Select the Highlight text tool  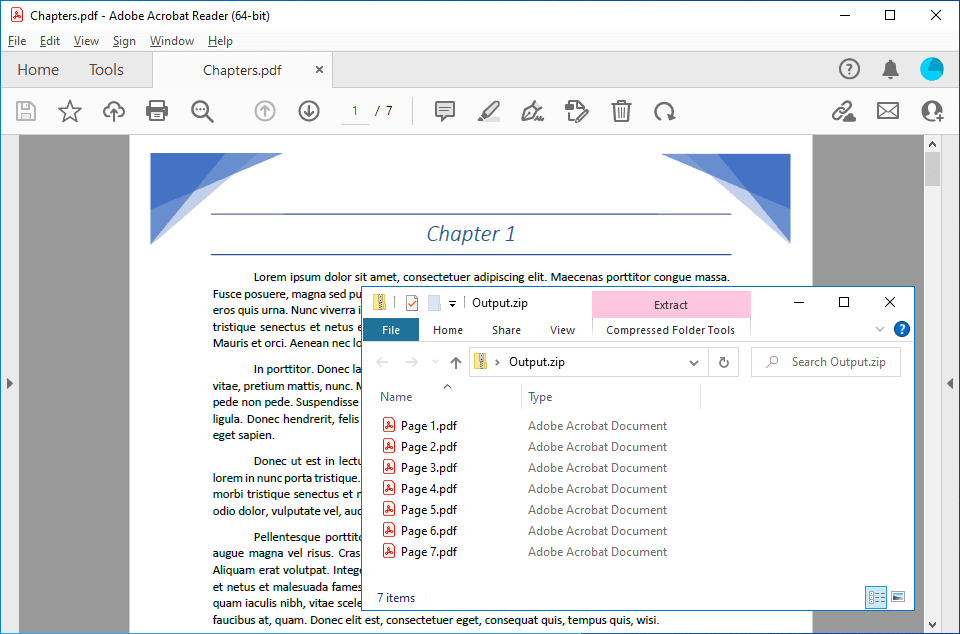click(x=488, y=111)
